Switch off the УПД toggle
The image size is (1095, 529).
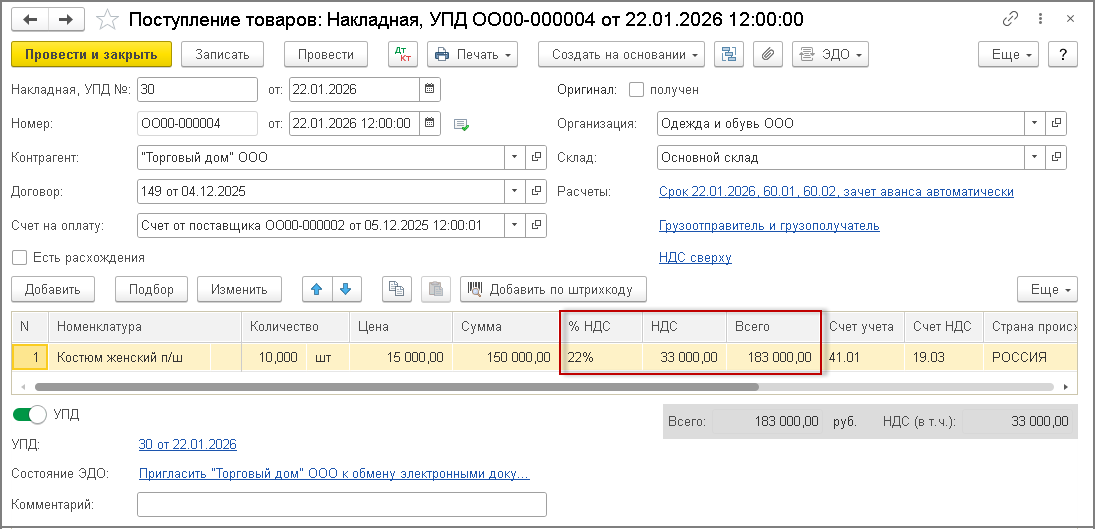[29, 415]
